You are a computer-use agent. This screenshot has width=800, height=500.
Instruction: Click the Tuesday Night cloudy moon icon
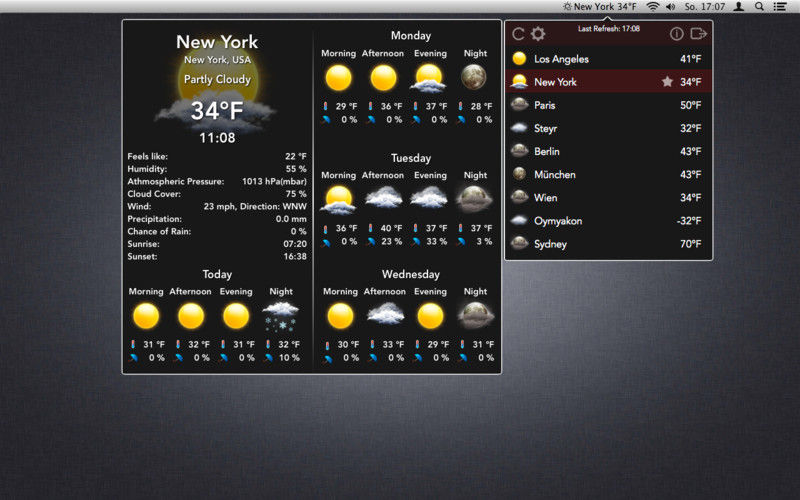point(474,198)
